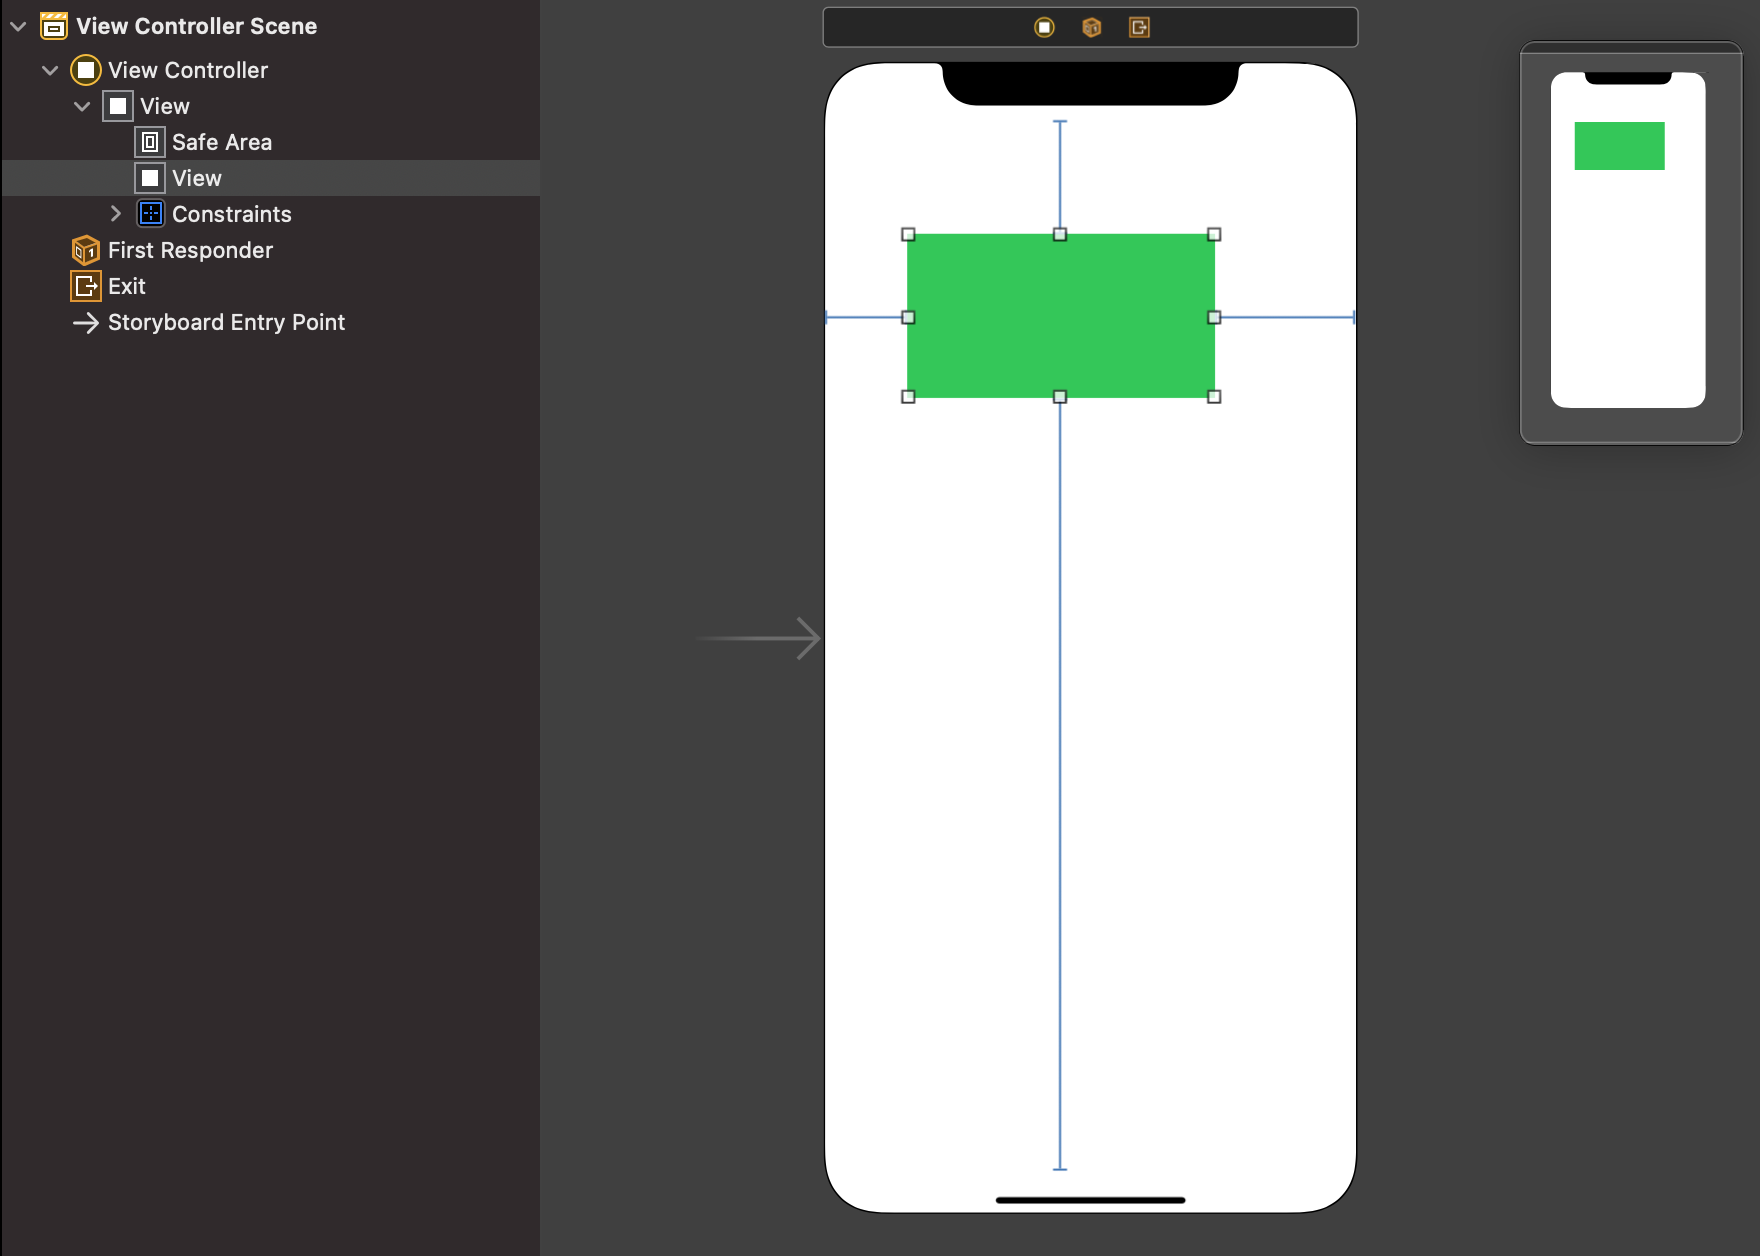Click the Storyboard Entry Point arrow icon
The height and width of the screenshot is (1256, 1760).
[x=86, y=322]
